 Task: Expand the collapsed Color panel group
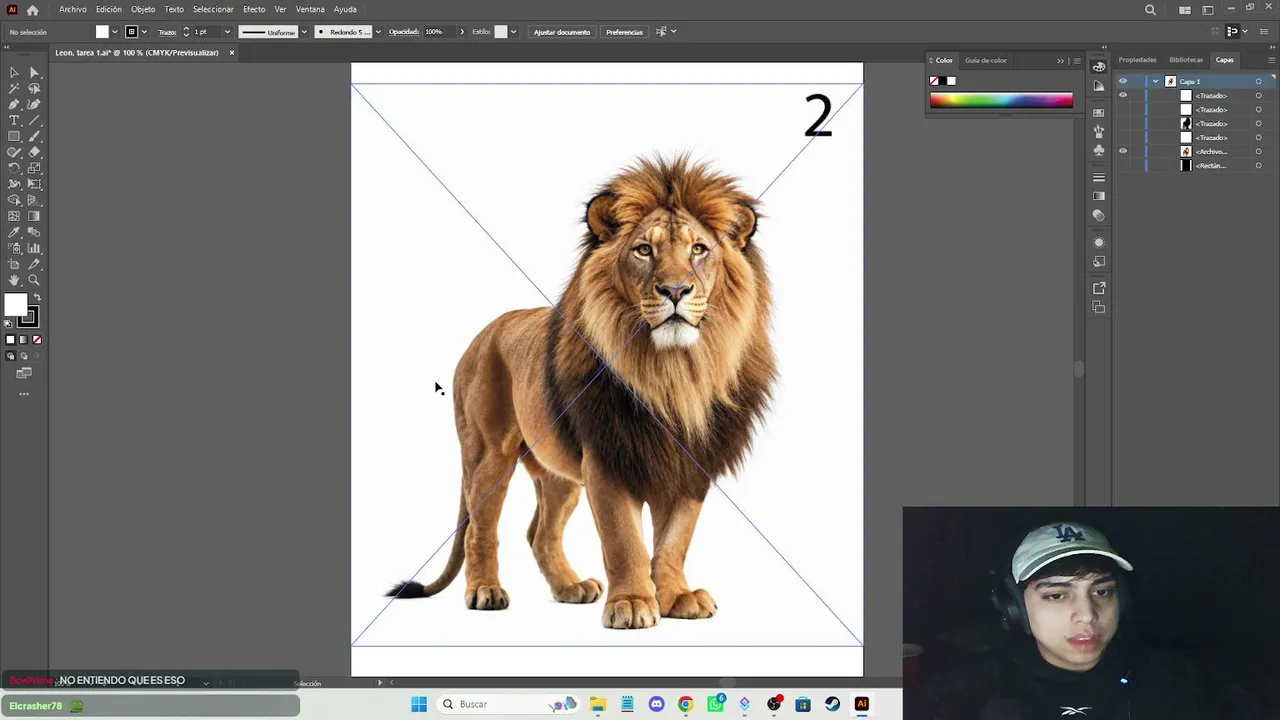point(1061,60)
